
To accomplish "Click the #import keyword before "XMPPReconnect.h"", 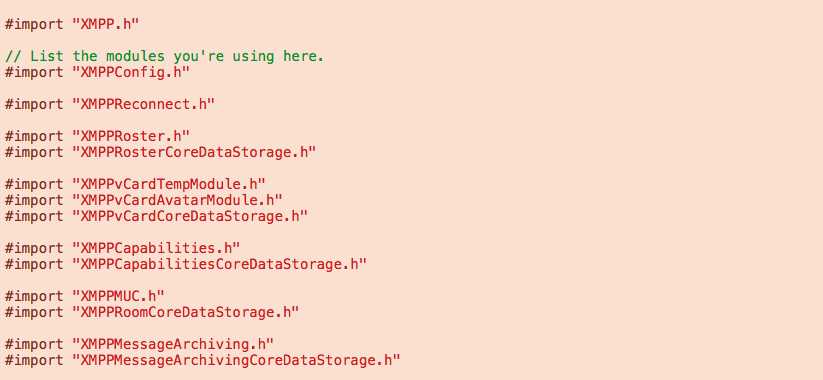I will coord(34,104).
